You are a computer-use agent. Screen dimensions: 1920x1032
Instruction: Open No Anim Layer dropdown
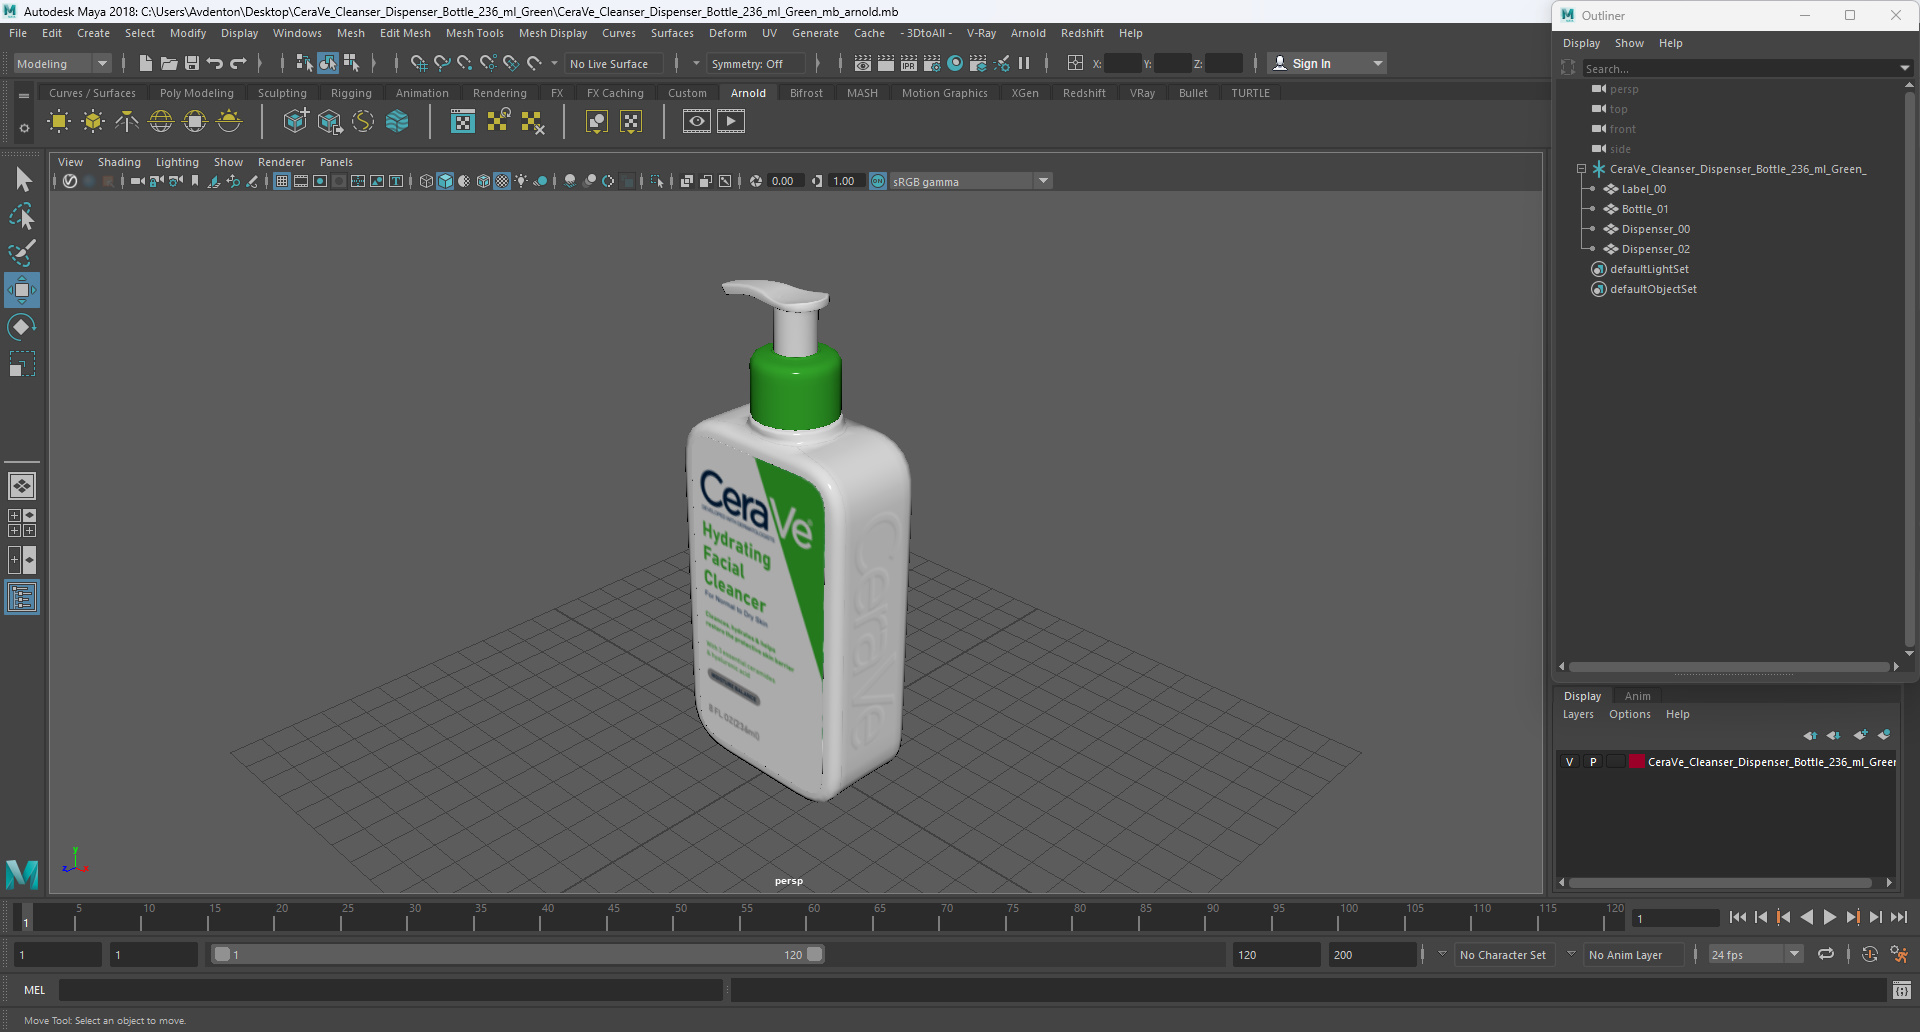(1633, 954)
